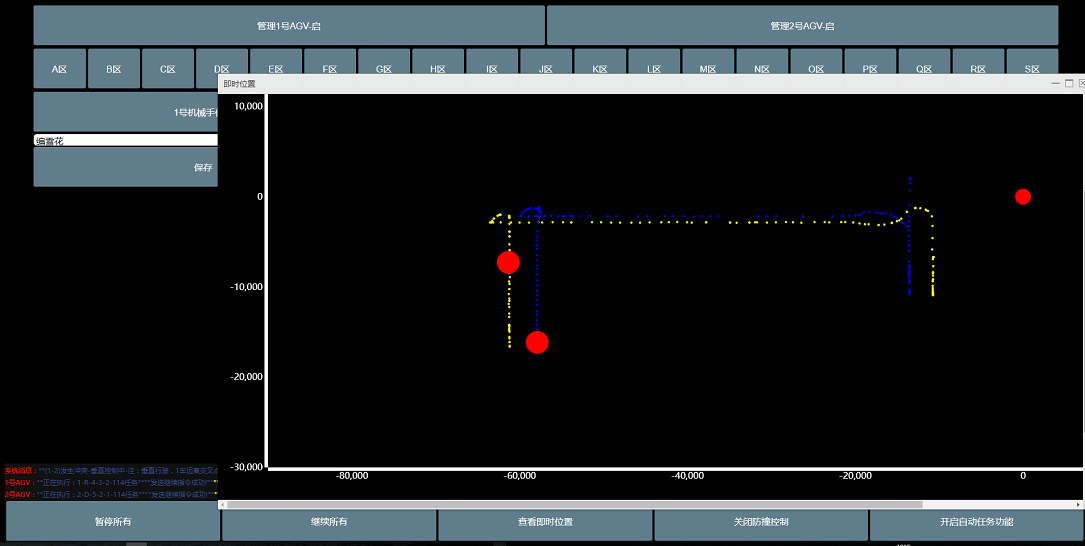Image resolution: width=1085 pixels, height=546 pixels.
Task: Maximize the 即时位置 window
Action: pos(1069,84)
